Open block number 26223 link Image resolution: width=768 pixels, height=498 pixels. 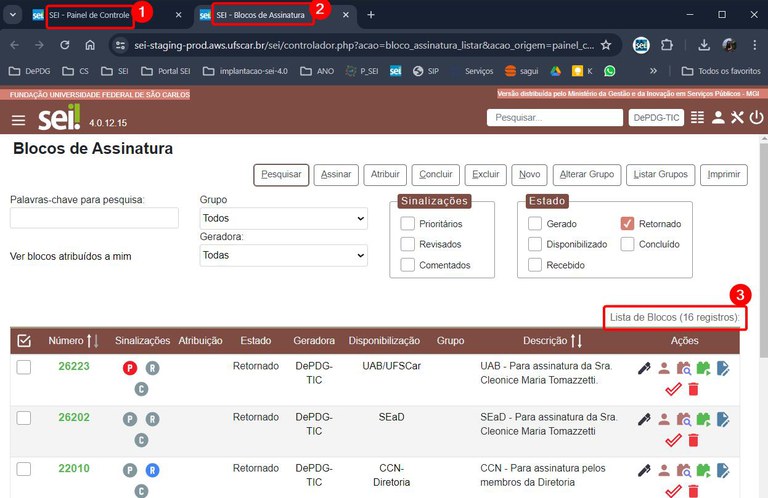coord(73,366)
